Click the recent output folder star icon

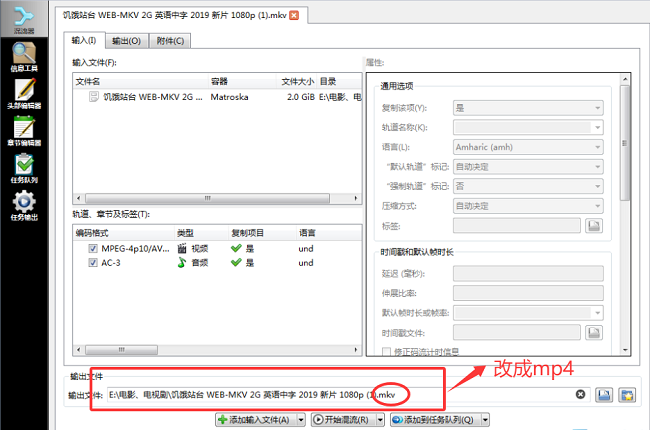click(x=627, y=395)
